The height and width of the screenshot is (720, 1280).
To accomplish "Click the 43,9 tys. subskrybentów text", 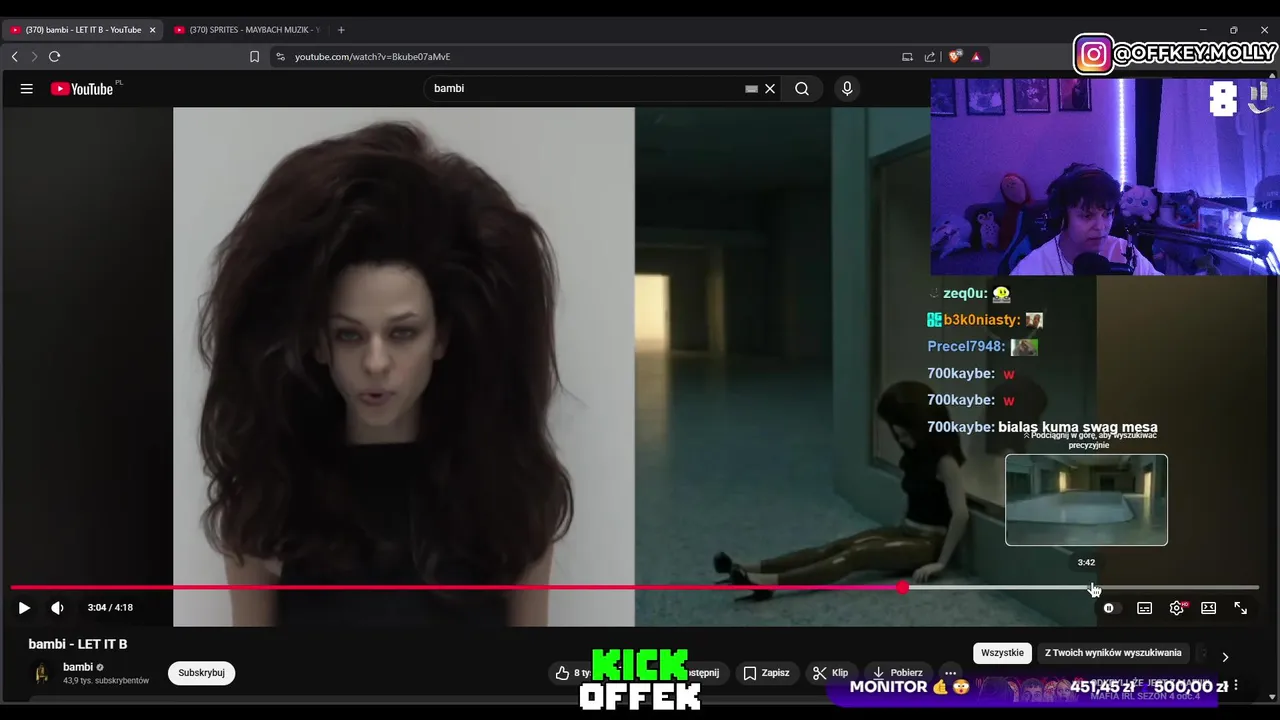I will 106,681.
